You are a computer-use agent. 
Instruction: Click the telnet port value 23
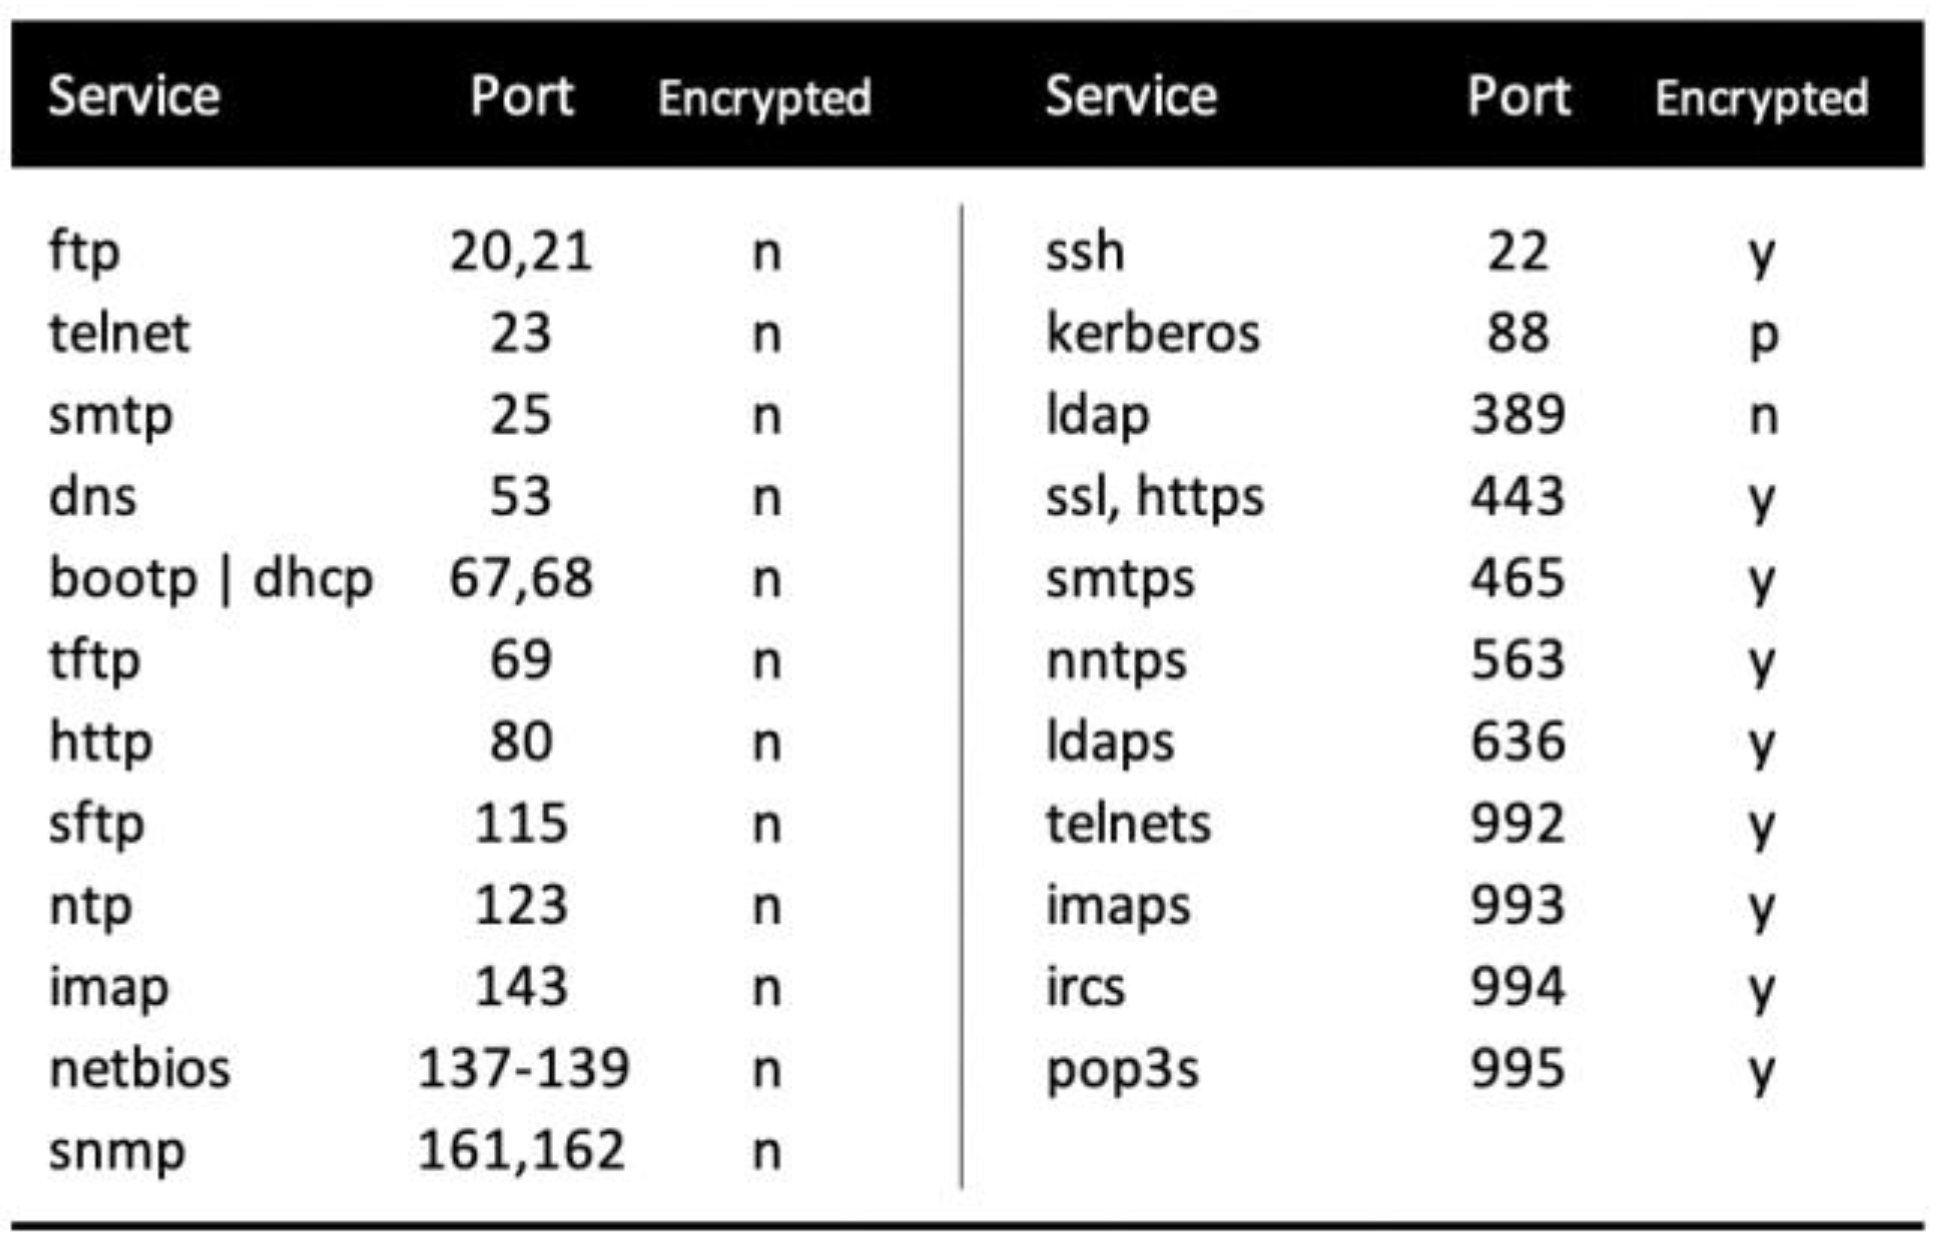[x=520, y=333]
